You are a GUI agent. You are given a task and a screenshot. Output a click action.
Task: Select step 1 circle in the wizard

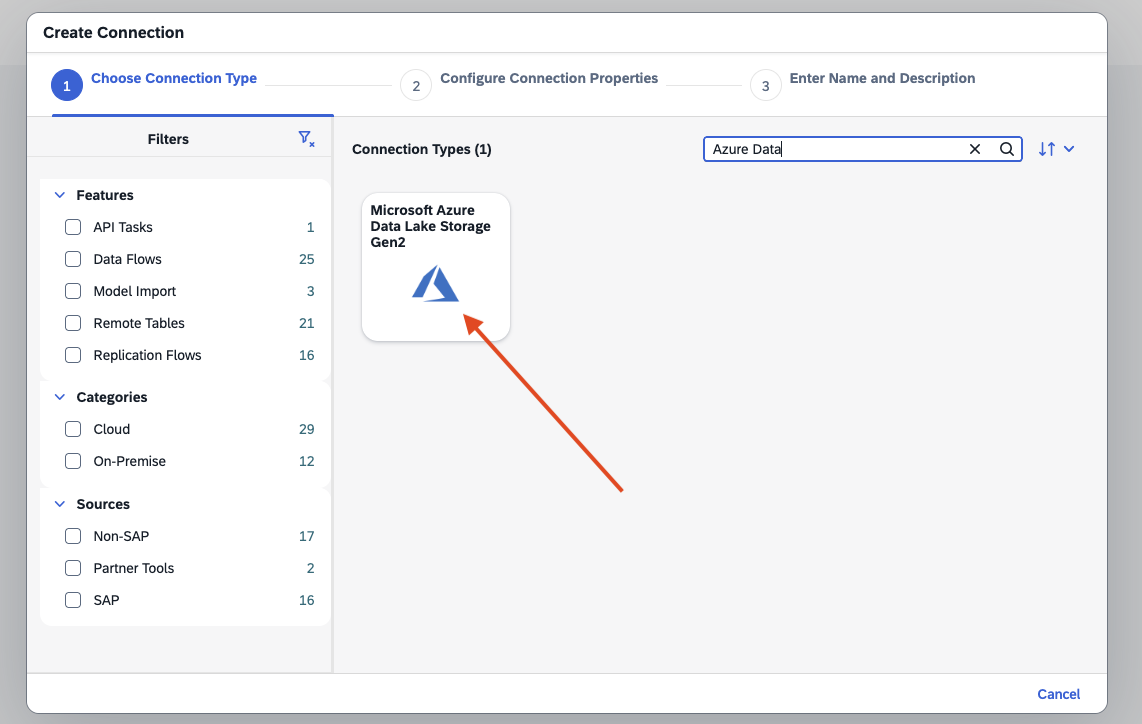click(67, 86)
